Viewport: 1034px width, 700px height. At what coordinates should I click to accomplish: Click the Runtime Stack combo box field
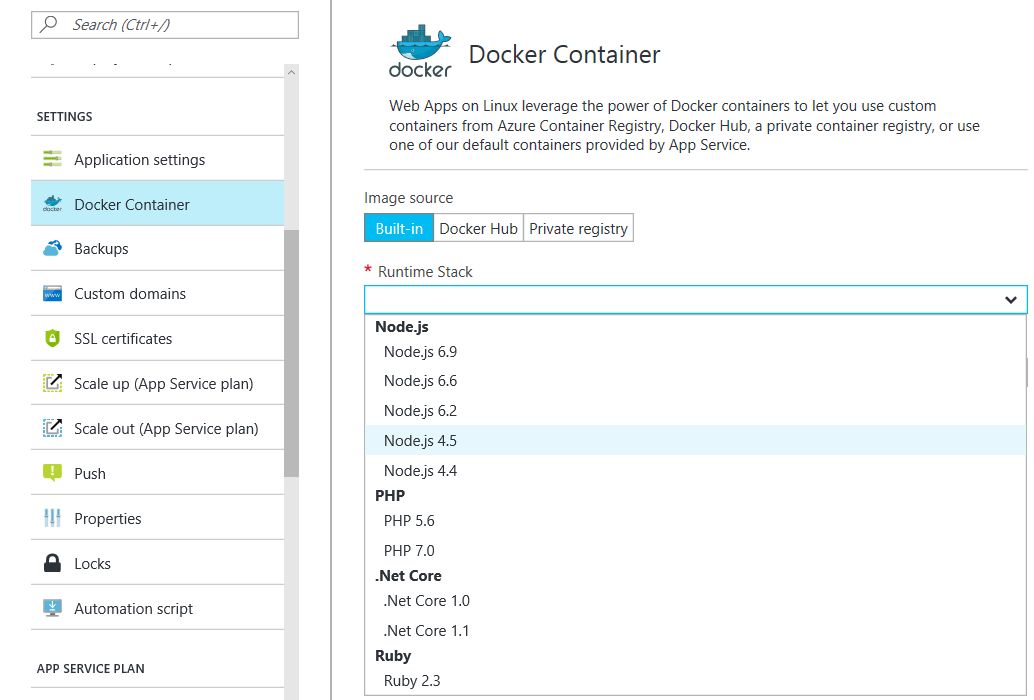(x=696, y=300)
